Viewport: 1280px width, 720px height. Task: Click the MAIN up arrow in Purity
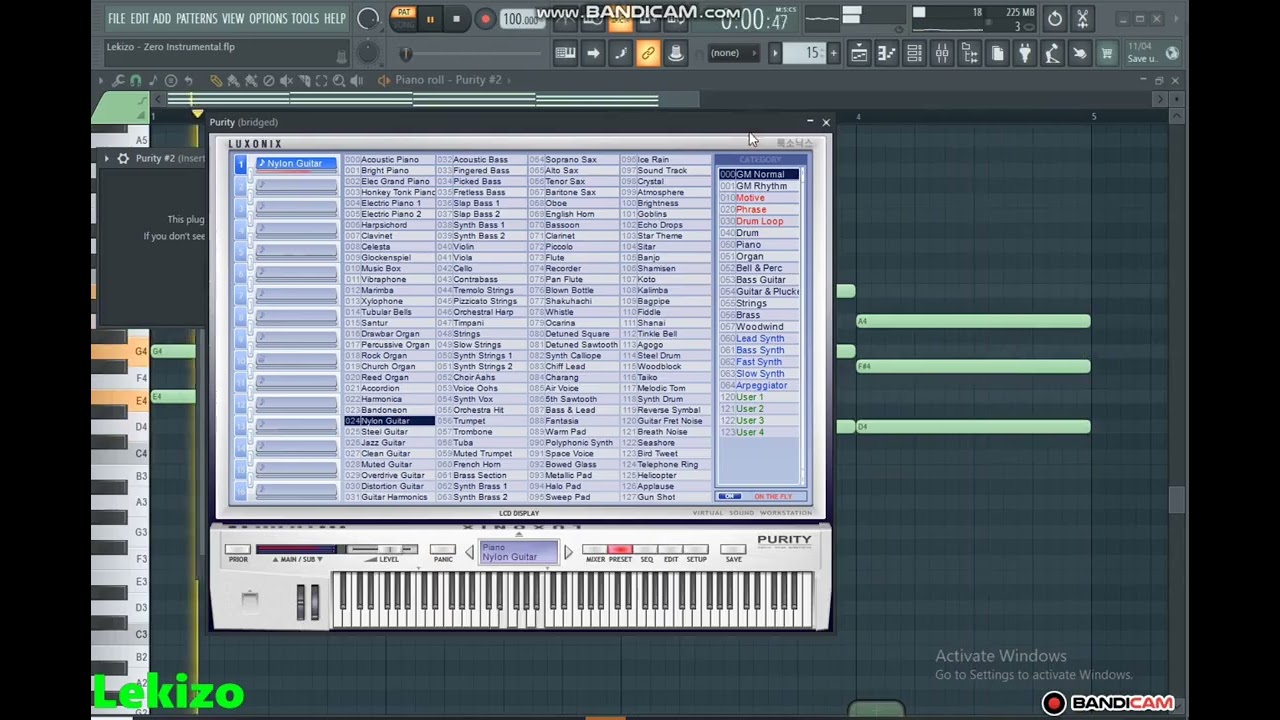pyautogui.click(x=276, y=559)
